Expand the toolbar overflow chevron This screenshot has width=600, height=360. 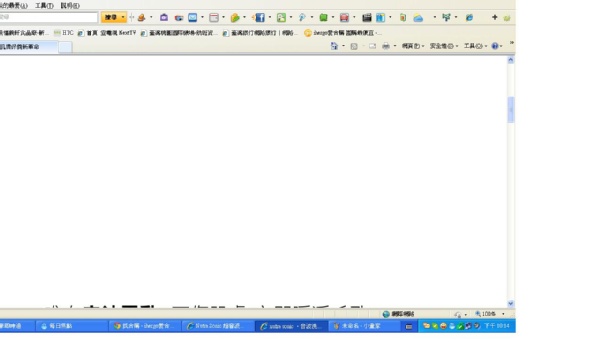[x=512, y=42]
